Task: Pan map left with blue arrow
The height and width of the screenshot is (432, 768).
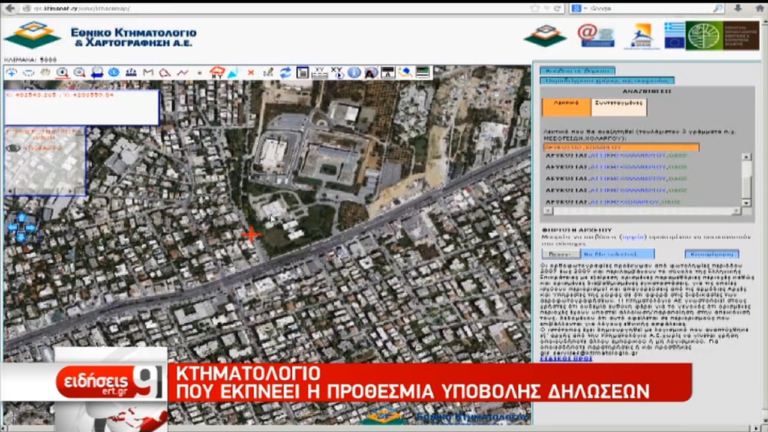Action: tap(12, 228)
